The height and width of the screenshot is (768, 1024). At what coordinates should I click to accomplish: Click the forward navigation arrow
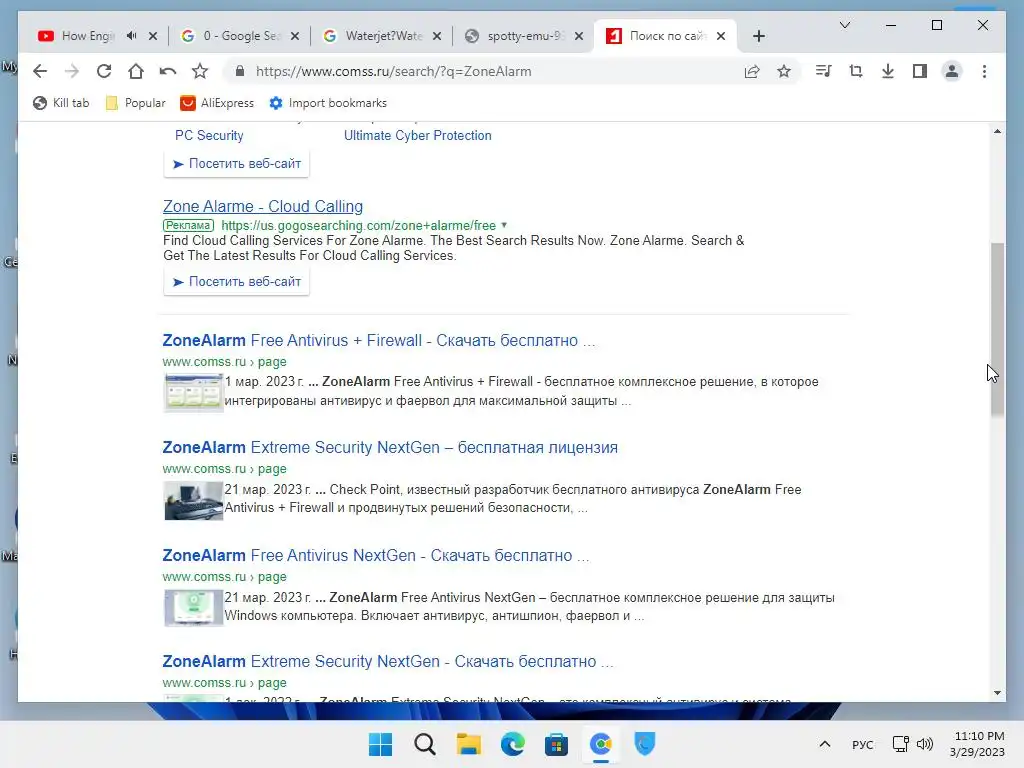click(x=72, y=71)
